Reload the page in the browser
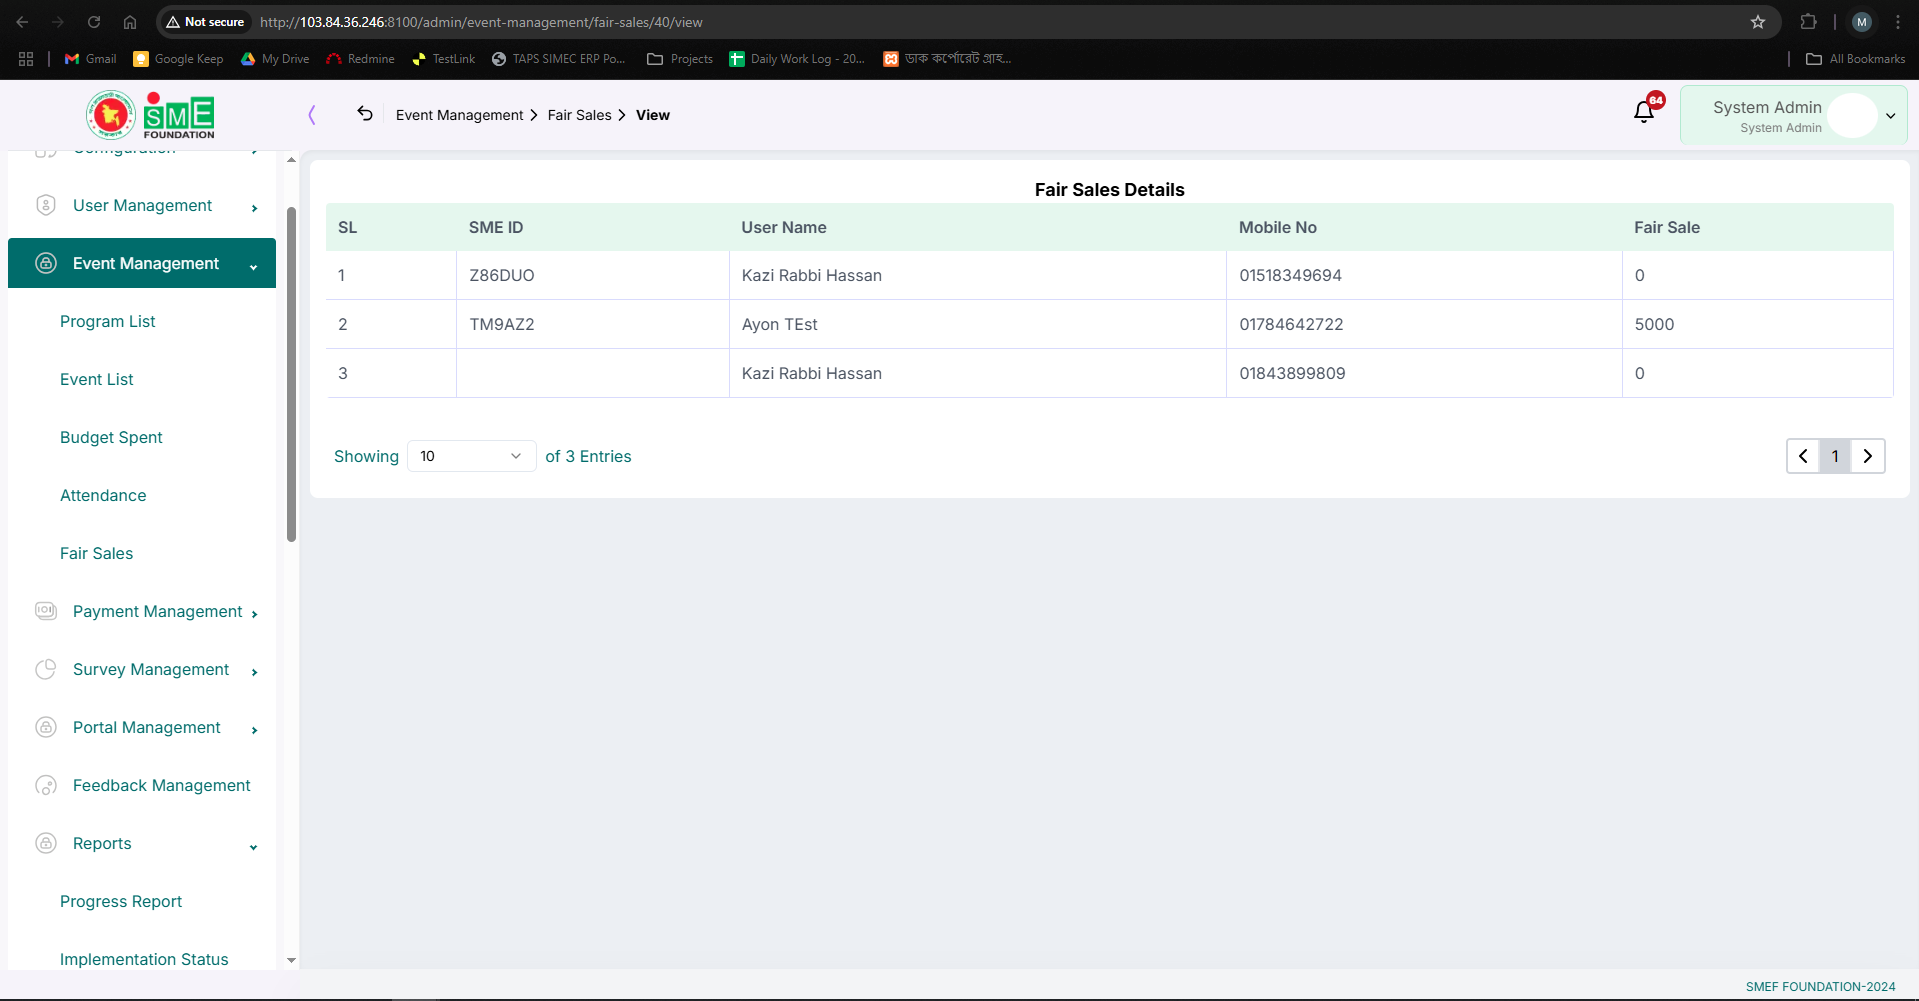1919x1001 pixels. coord(94,22)
